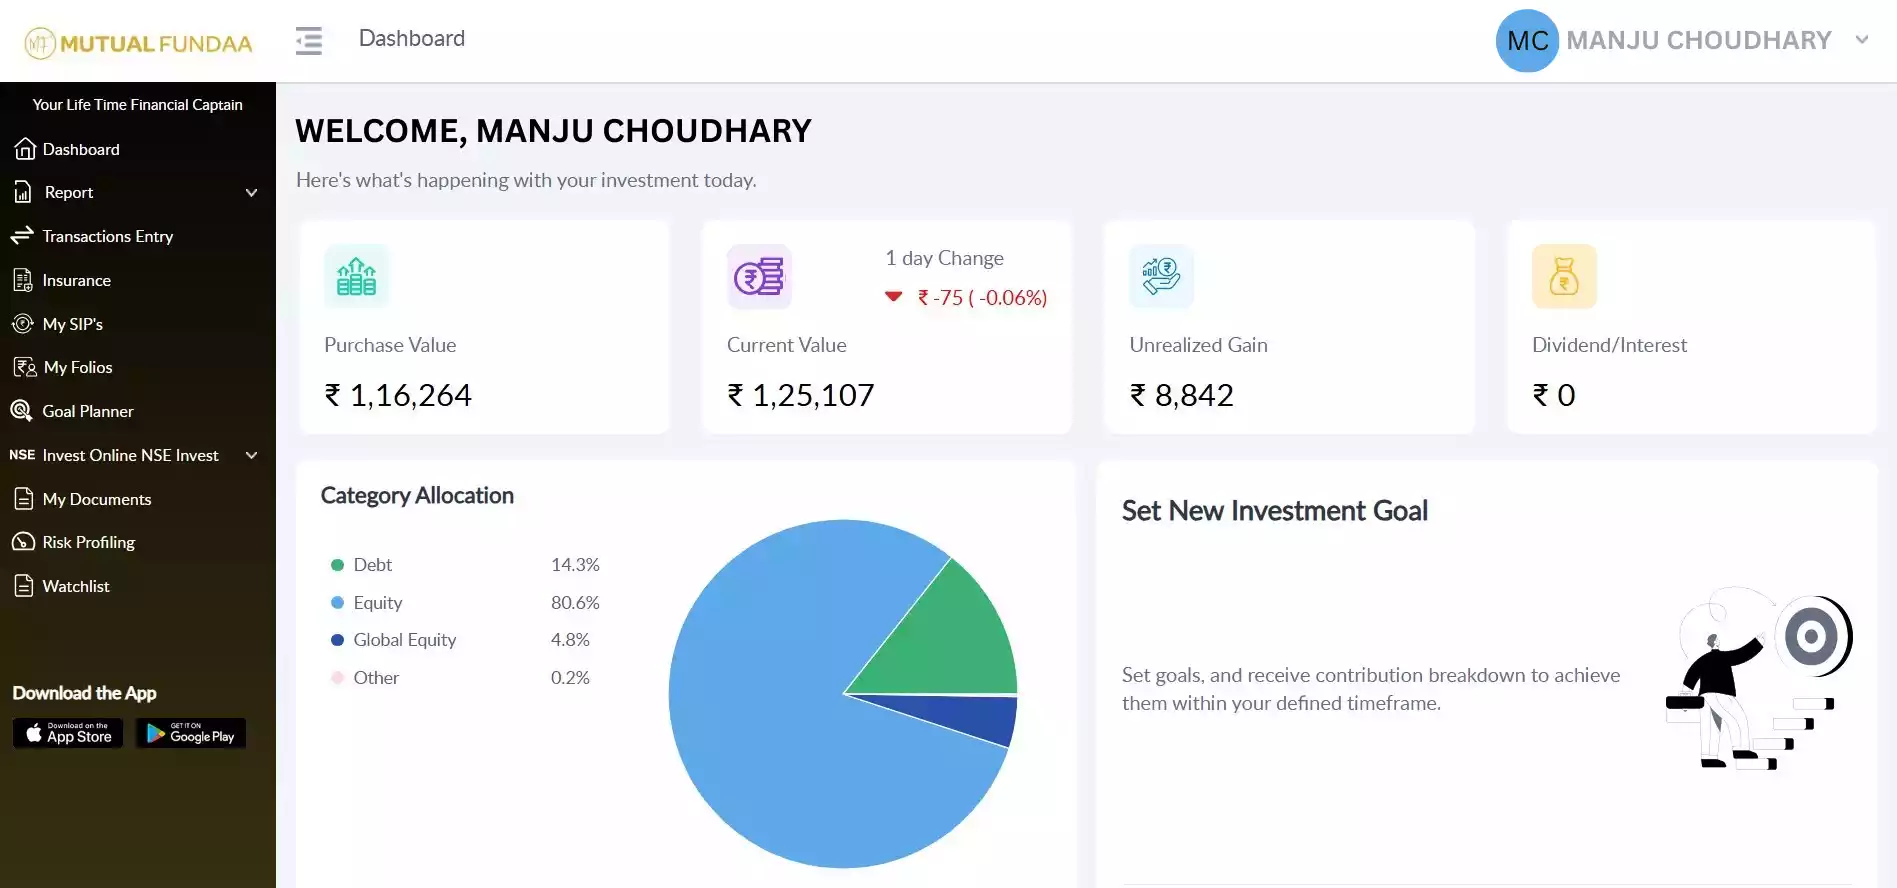This screenshot has width=1897, height=888.
Task: Expand the Report submenu chevron
Action: tap(252, 193)
